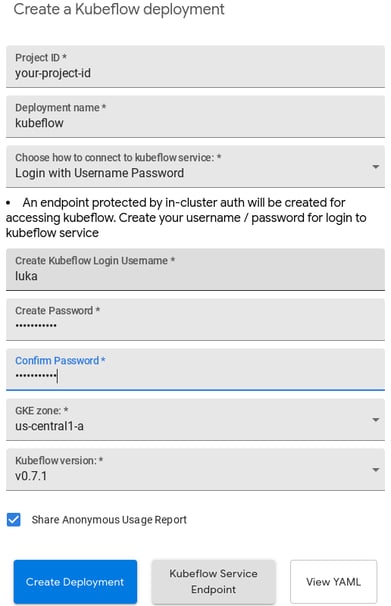Focus the Confirm Password field
This screenshot has width=391, height=606.
click(196, 369)
